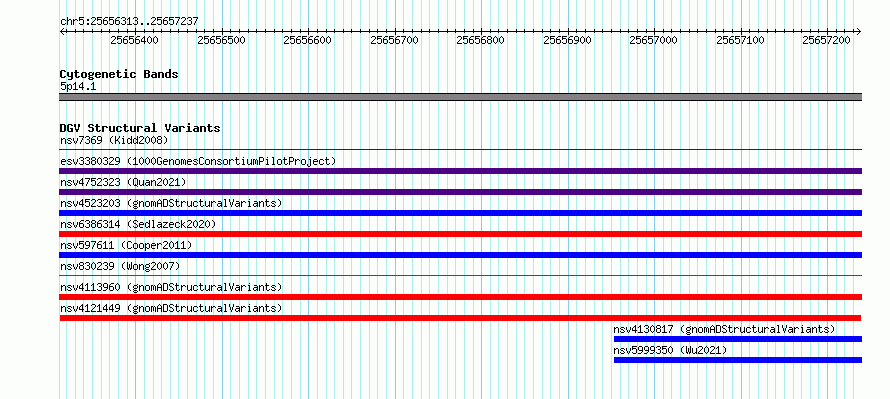890x399 pixels.
Task: Click the short blue bar under nsv4130817
Action: 738,339
